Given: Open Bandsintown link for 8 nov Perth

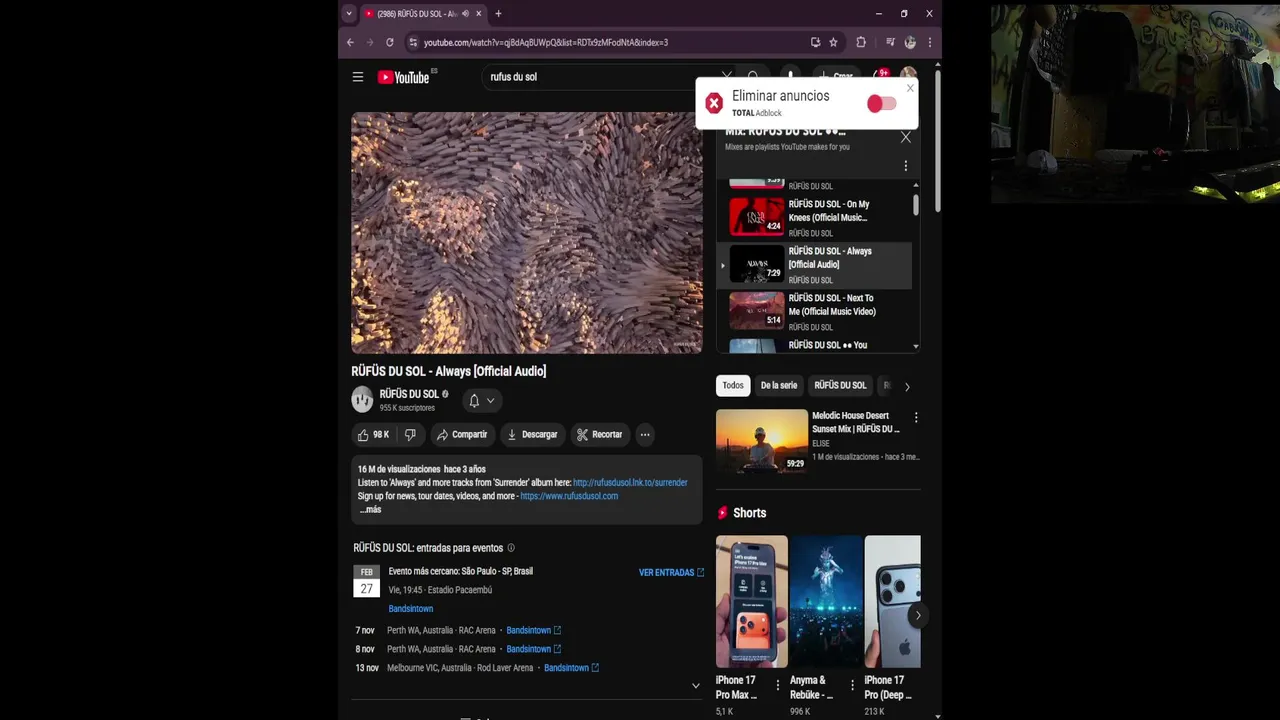Looking at the screenshot, I should coord(533,649).
